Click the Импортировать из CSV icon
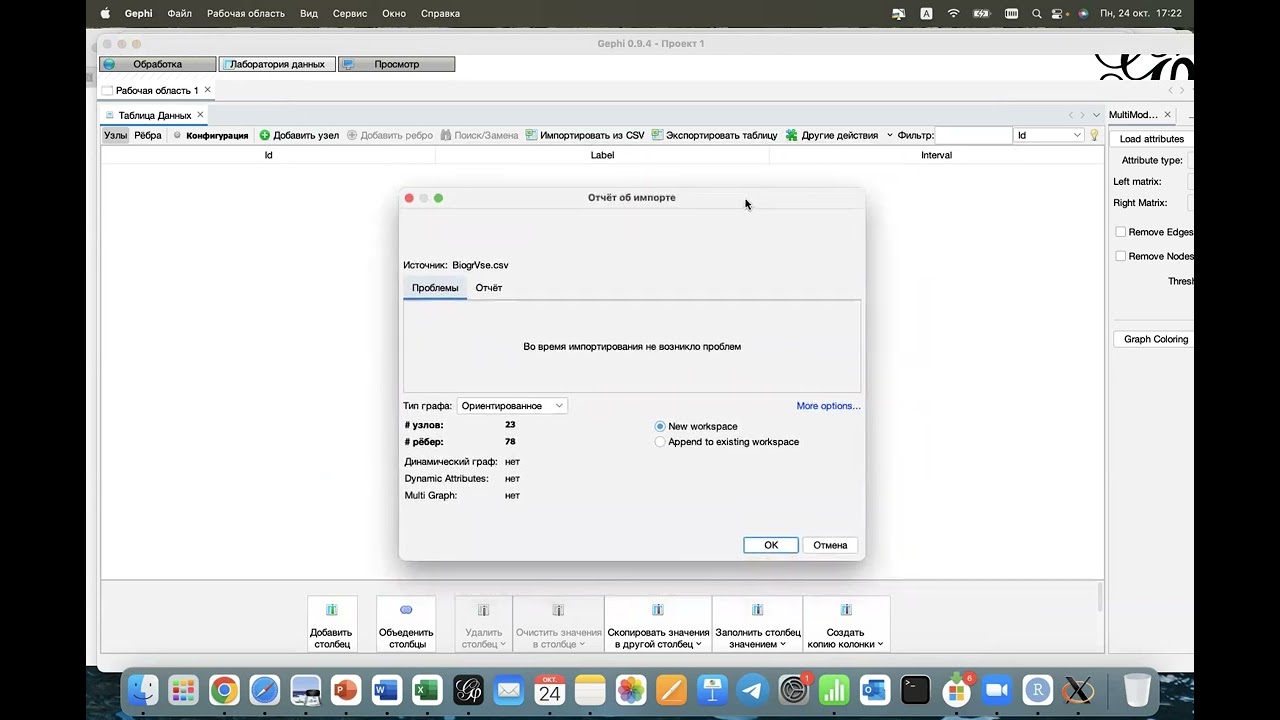 pos(532,135)
